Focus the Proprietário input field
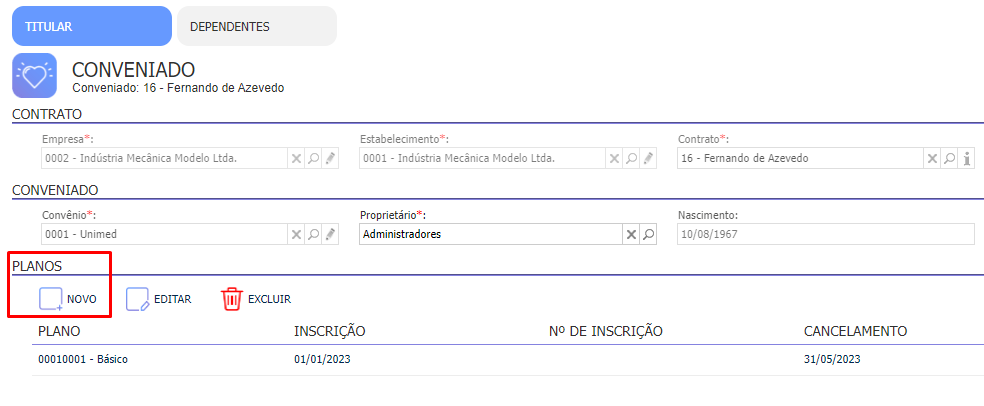The width and height of the screenshot is (984, 406). tap(491, 235)
